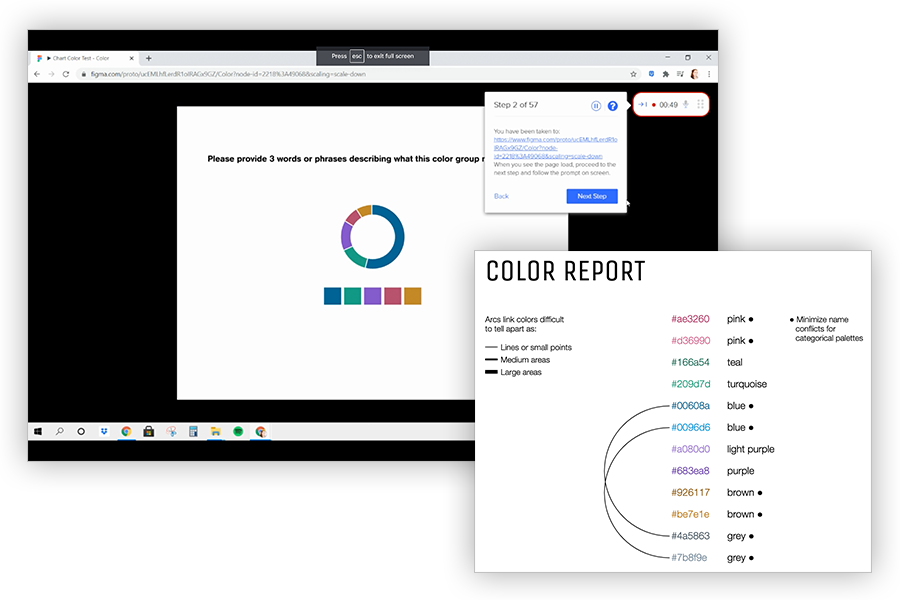Select the teal green swatch below chart
The width and height of the screenshot is (900, 600).
pos(352,296)
